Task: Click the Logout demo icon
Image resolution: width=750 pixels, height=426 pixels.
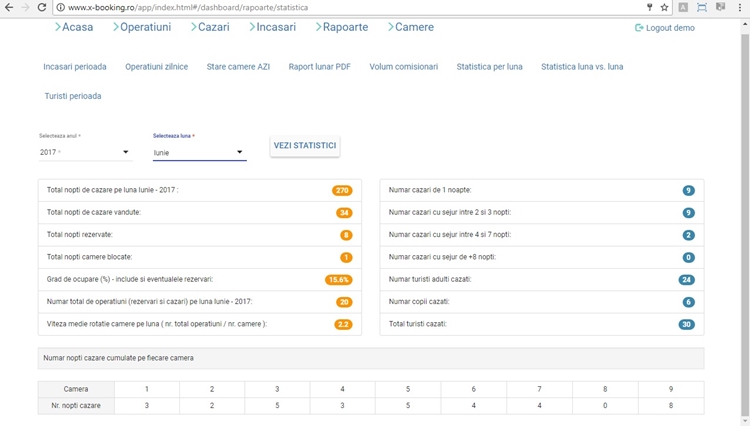Action: coord(640,28)
